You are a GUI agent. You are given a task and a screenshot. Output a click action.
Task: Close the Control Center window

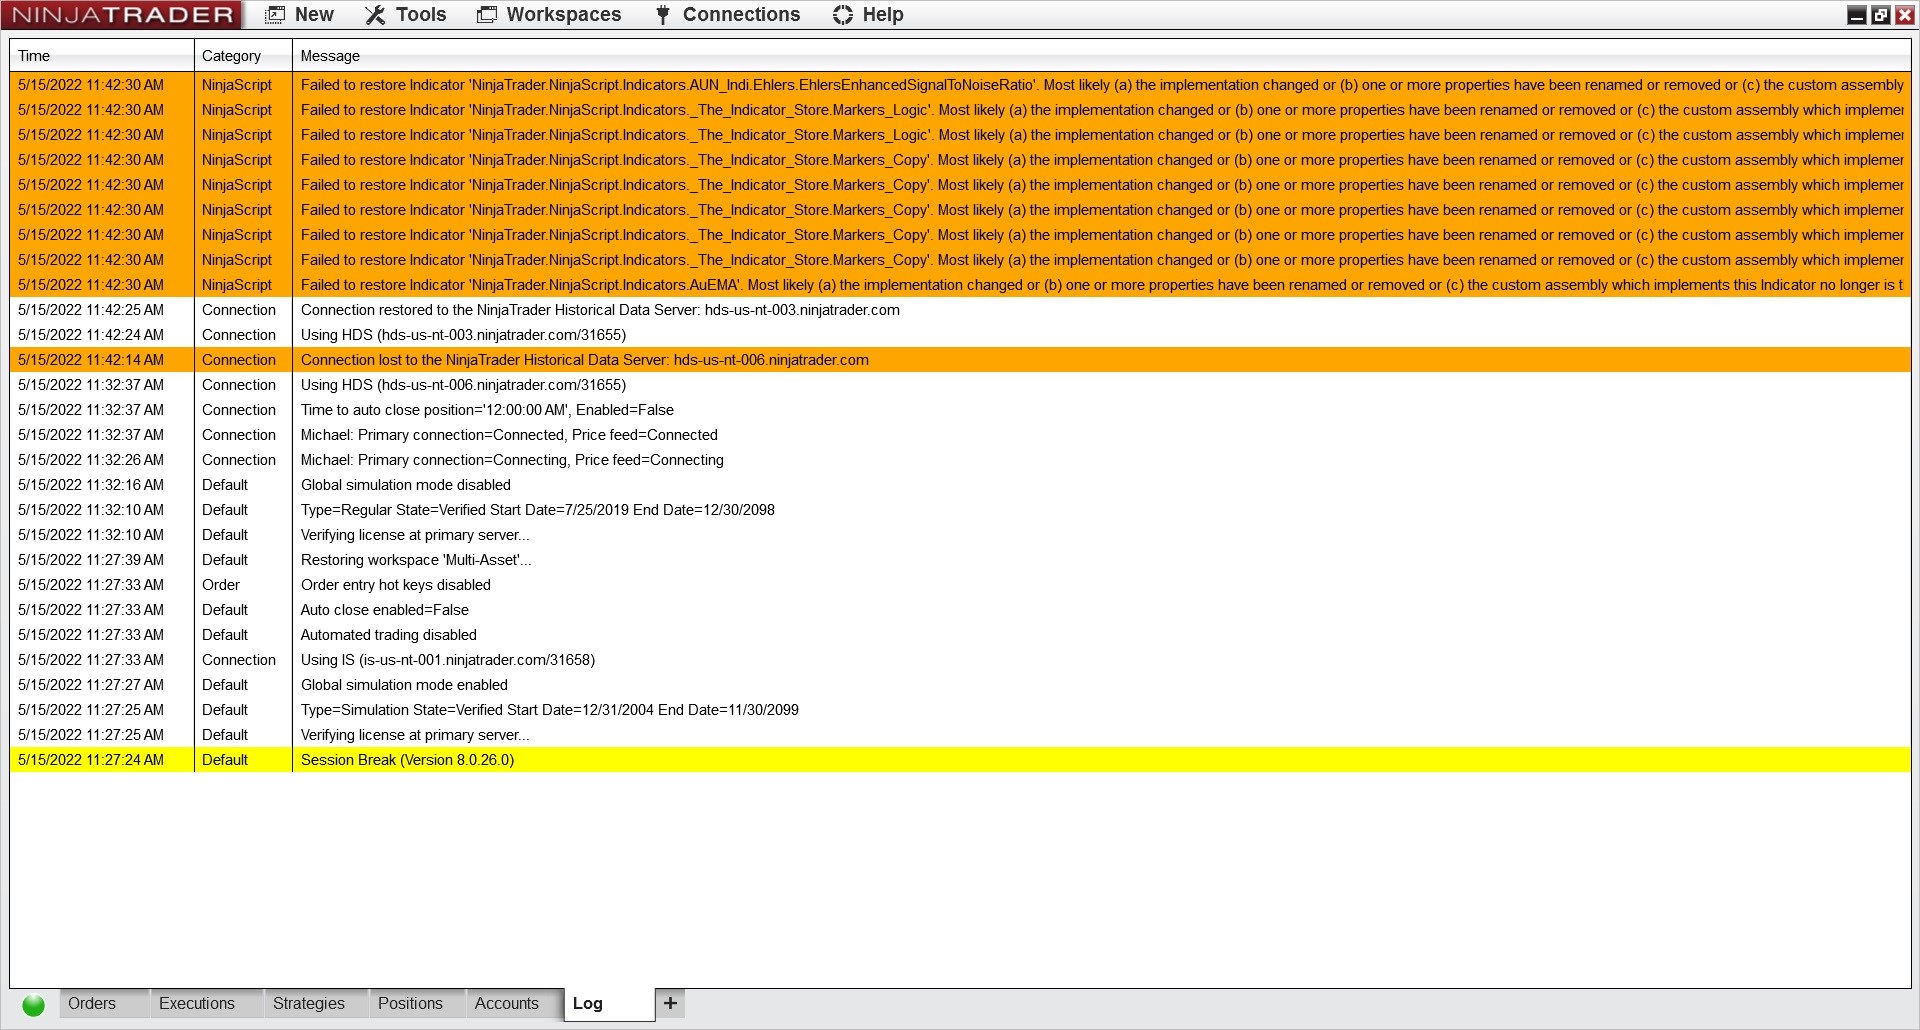pyautogui.click(x=1905, y=15)
